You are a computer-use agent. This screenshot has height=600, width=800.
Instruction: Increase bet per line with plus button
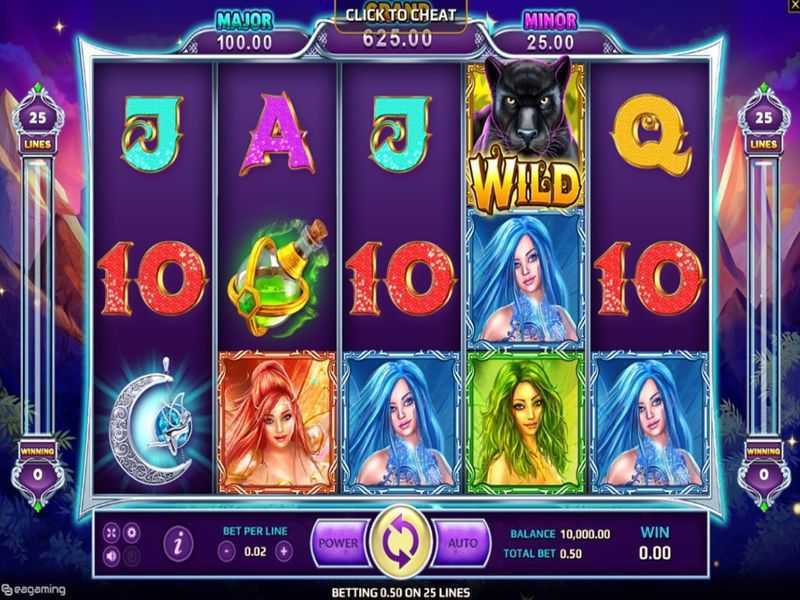point(284,551)
